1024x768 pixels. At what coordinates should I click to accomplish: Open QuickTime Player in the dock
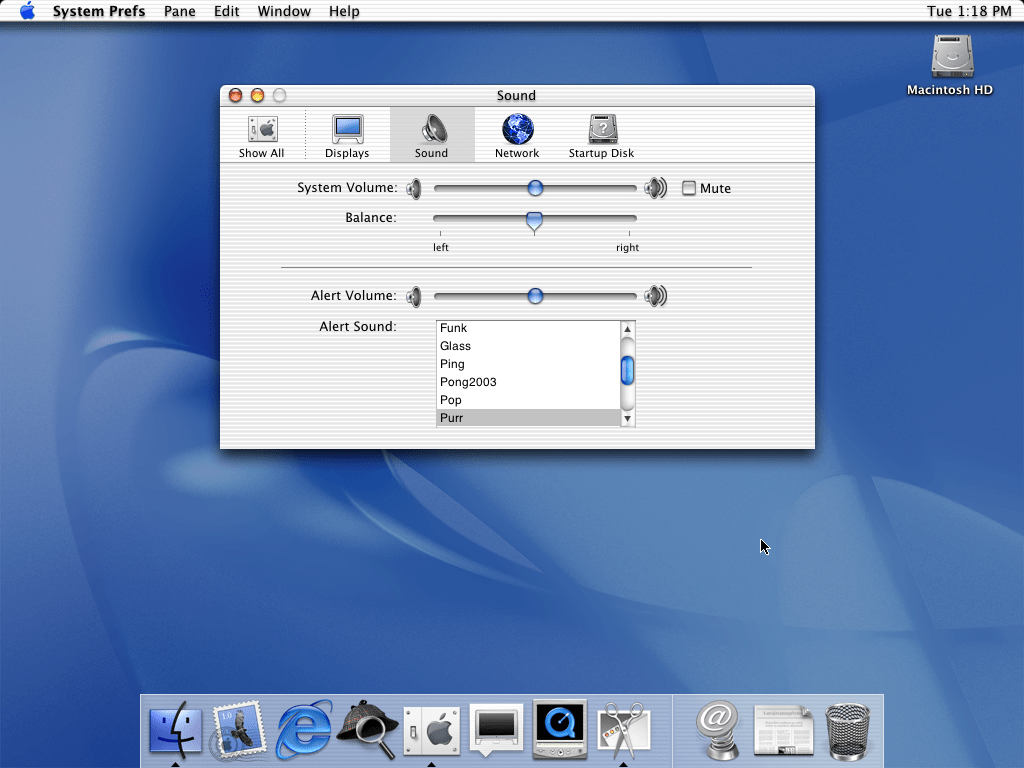coord(560,729)
